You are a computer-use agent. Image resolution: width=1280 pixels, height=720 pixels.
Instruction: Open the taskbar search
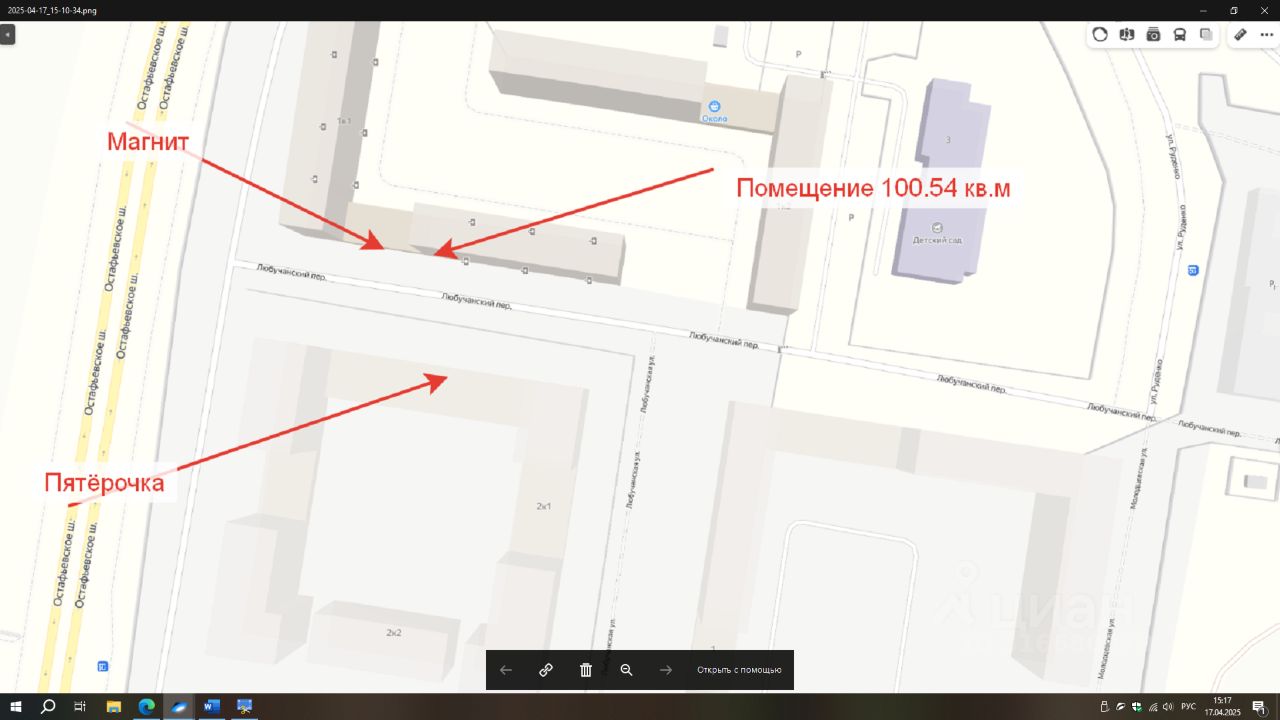click(48, 707)
